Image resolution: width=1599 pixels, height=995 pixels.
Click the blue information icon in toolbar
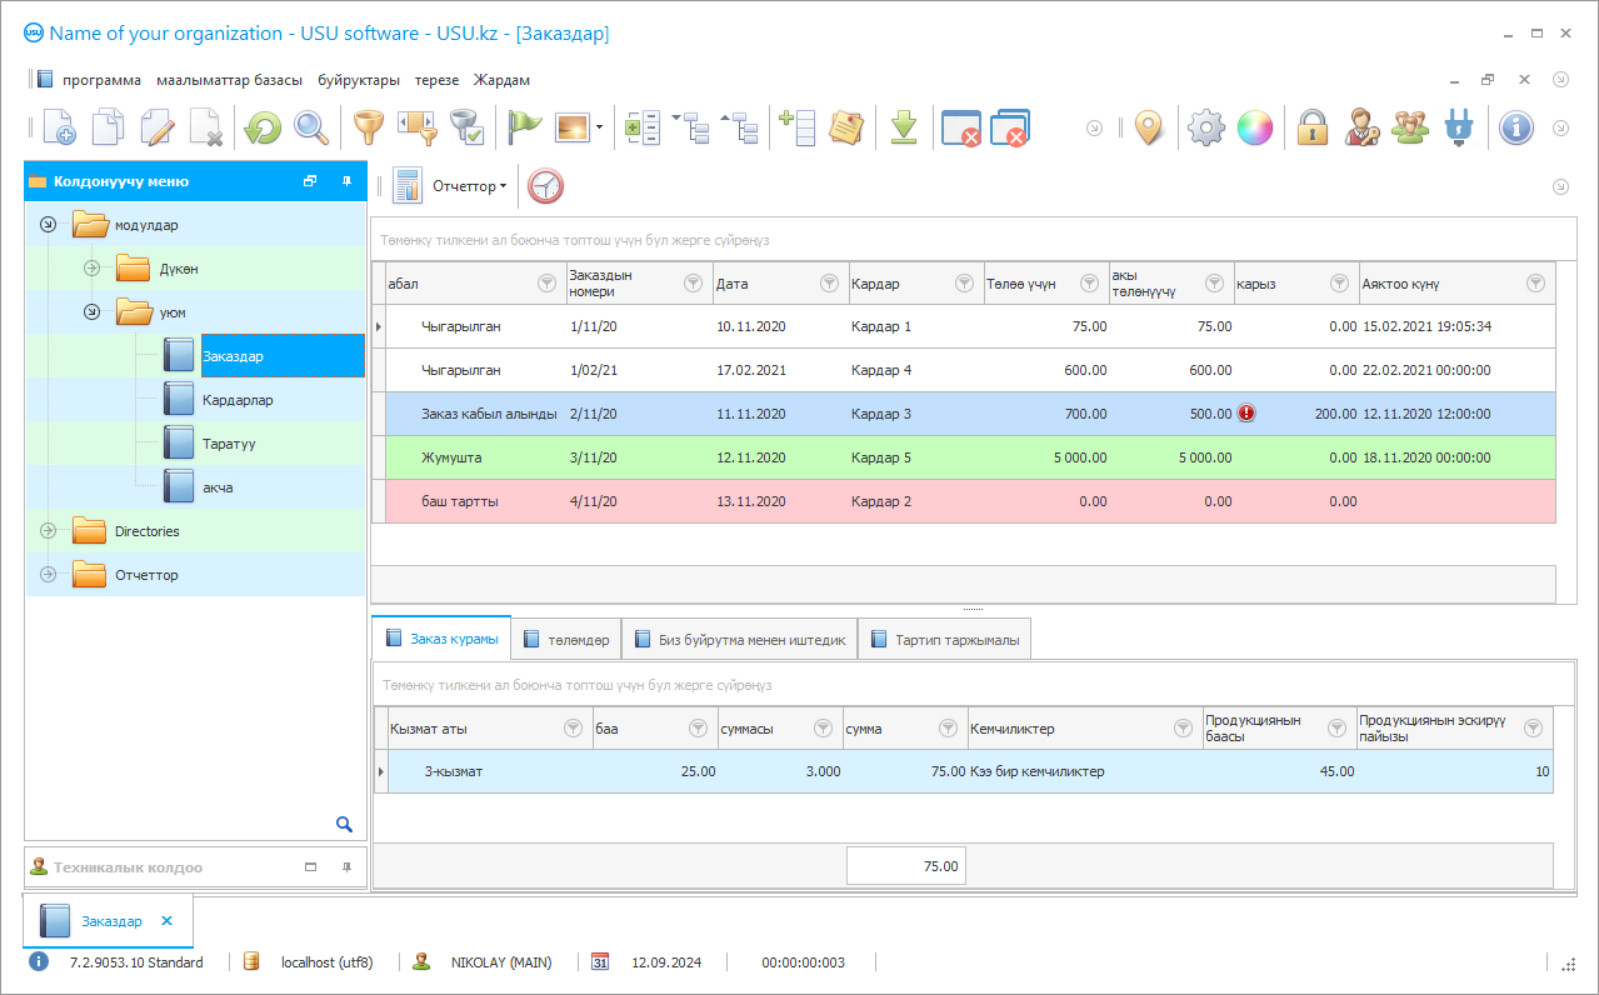coord(1516,128)
